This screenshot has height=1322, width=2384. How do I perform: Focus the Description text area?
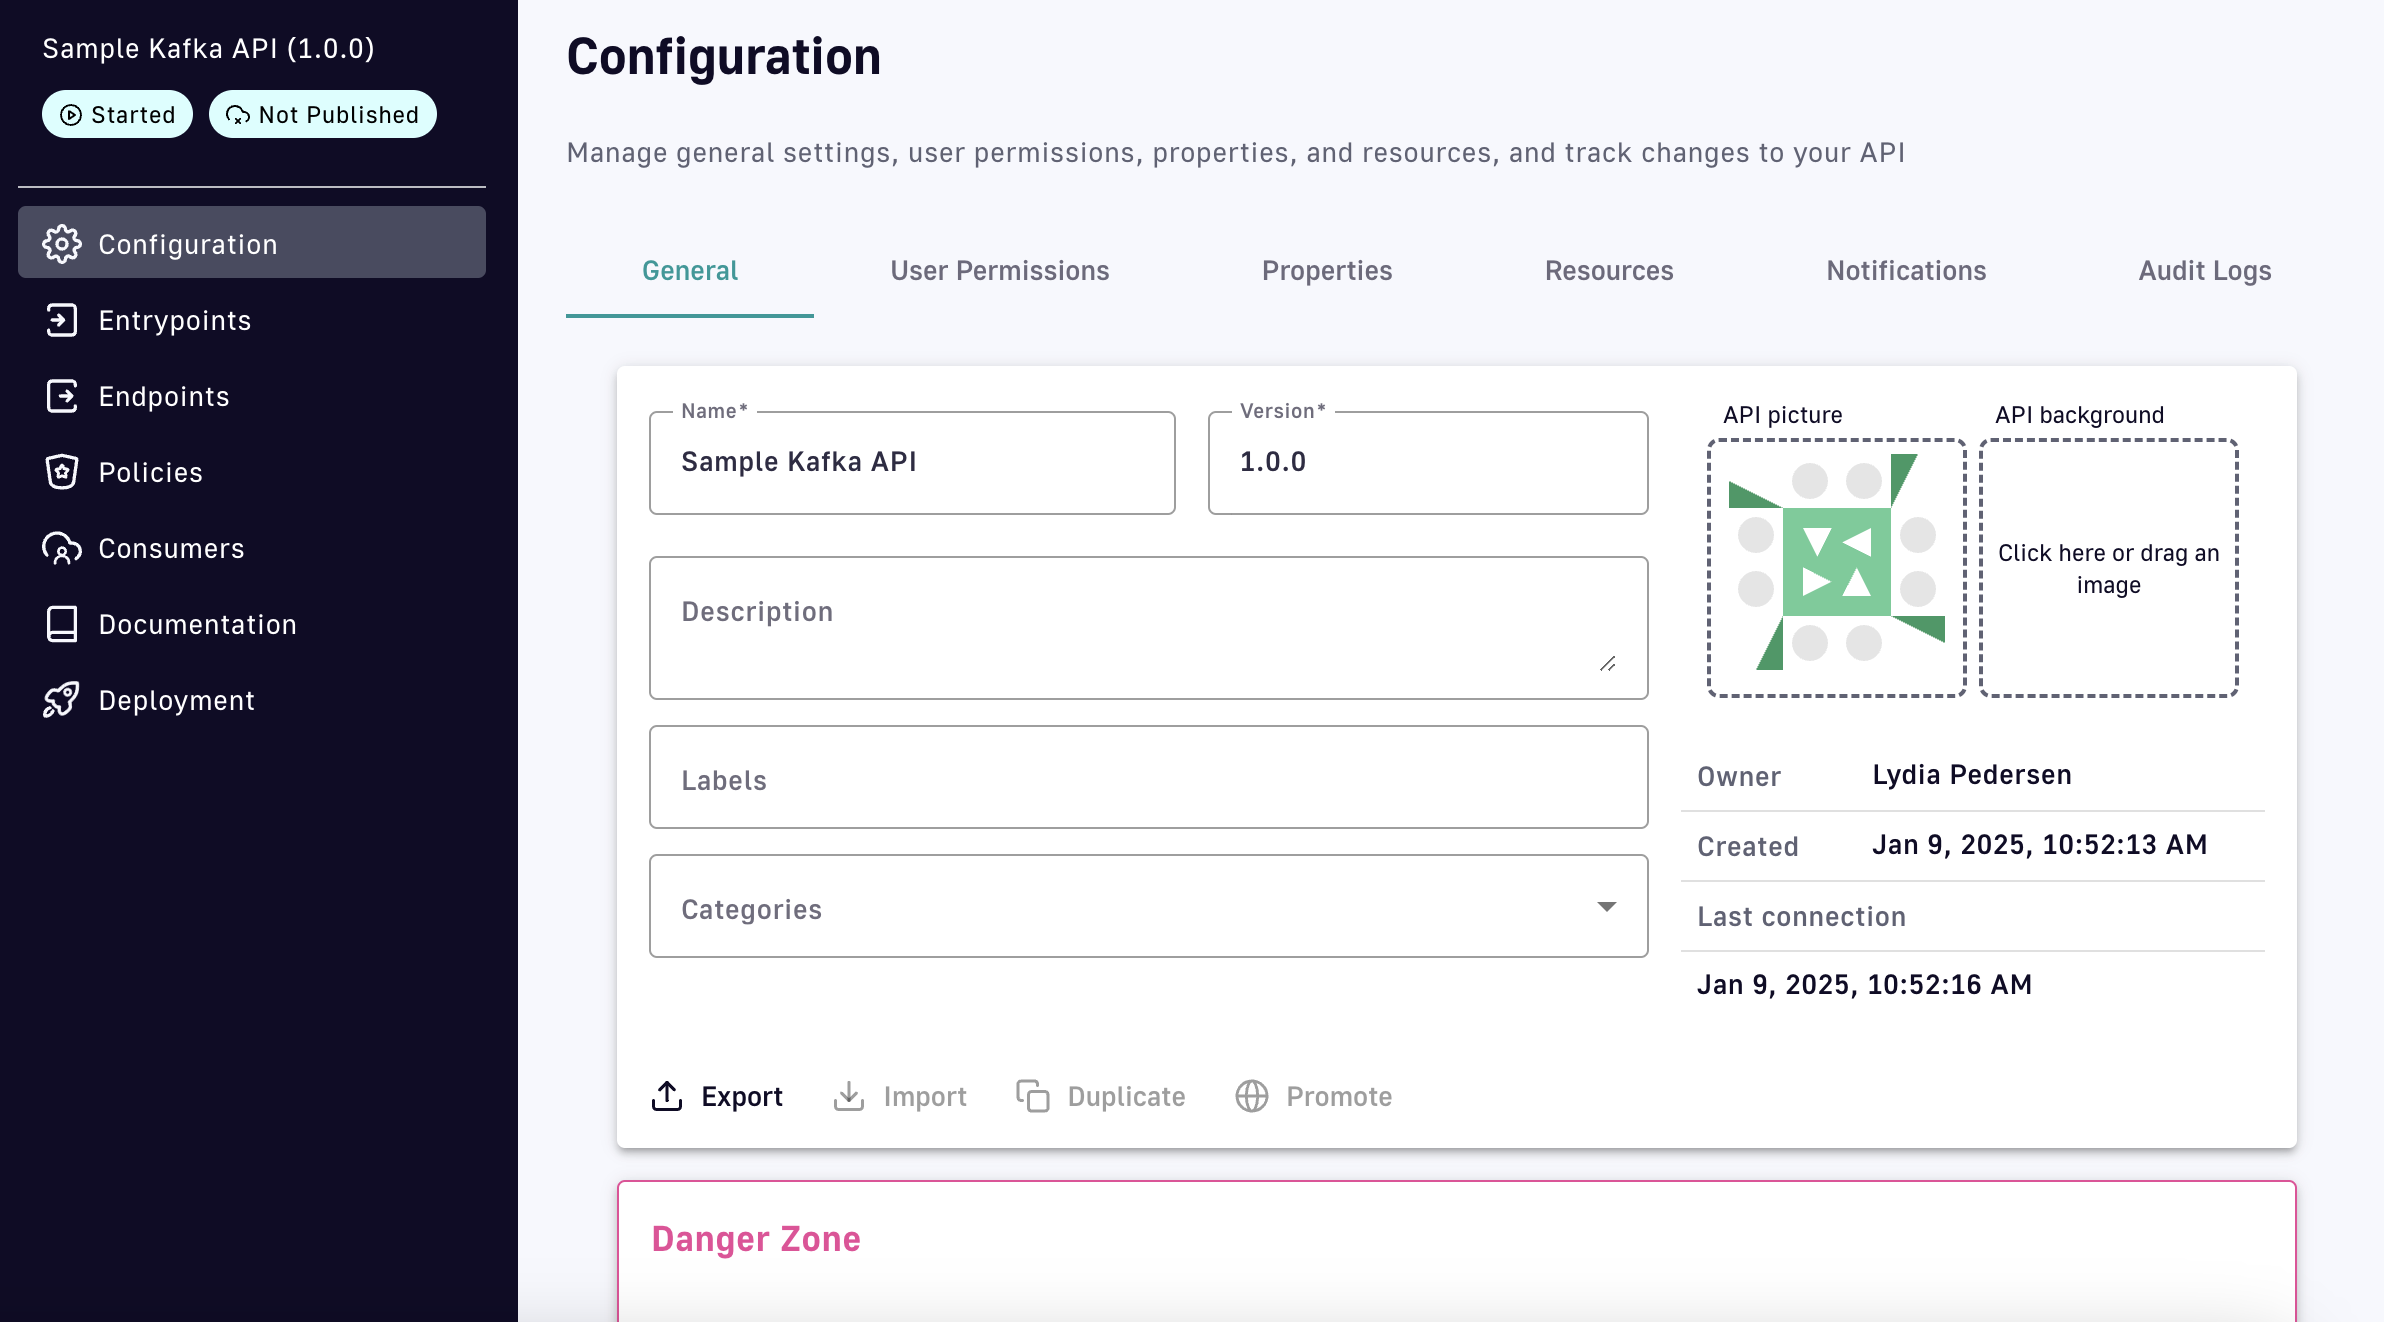point(1147,627)
